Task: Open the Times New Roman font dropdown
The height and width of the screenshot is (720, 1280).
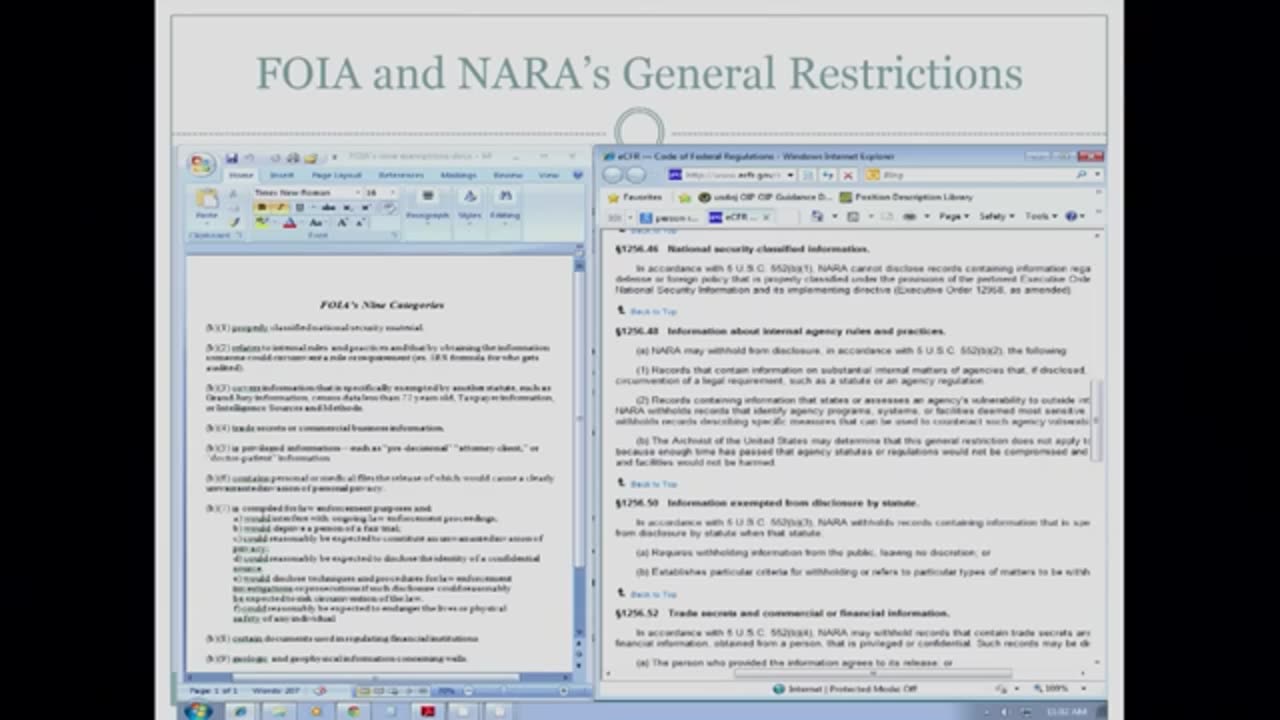Action: 357,193
